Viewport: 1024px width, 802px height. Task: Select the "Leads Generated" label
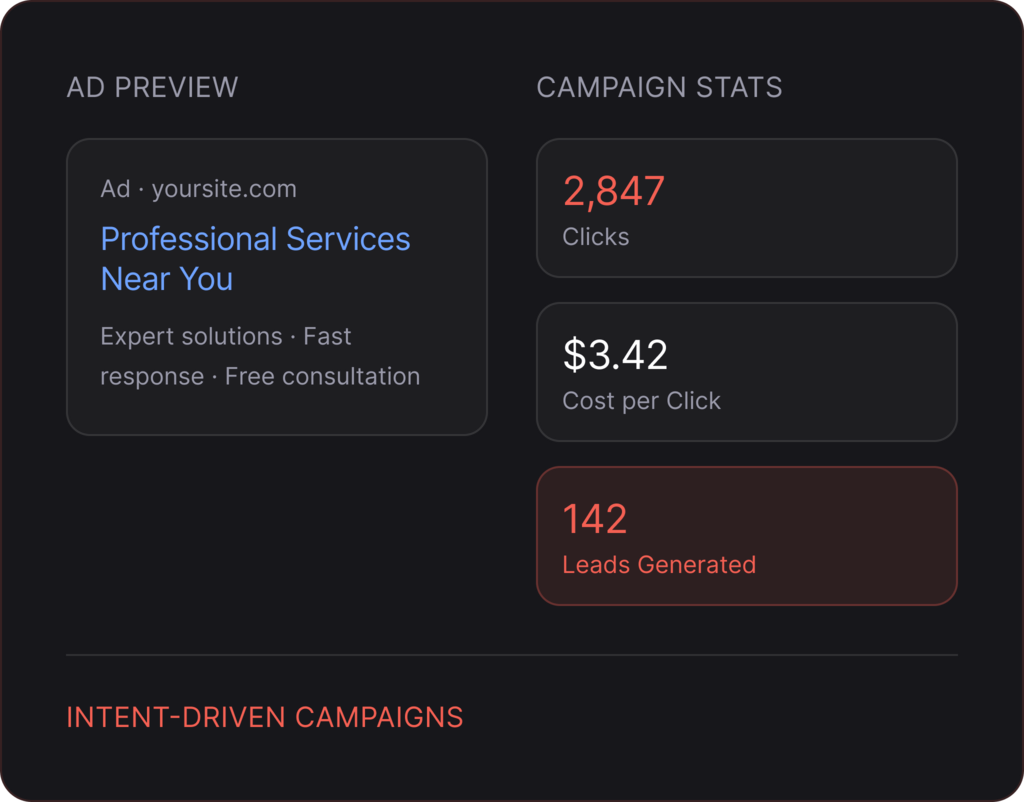point(659,565)
